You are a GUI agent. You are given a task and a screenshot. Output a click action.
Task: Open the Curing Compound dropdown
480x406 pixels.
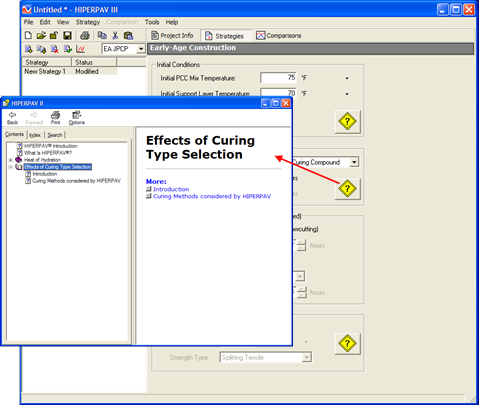pyautogui.click(x=354, y=162)
